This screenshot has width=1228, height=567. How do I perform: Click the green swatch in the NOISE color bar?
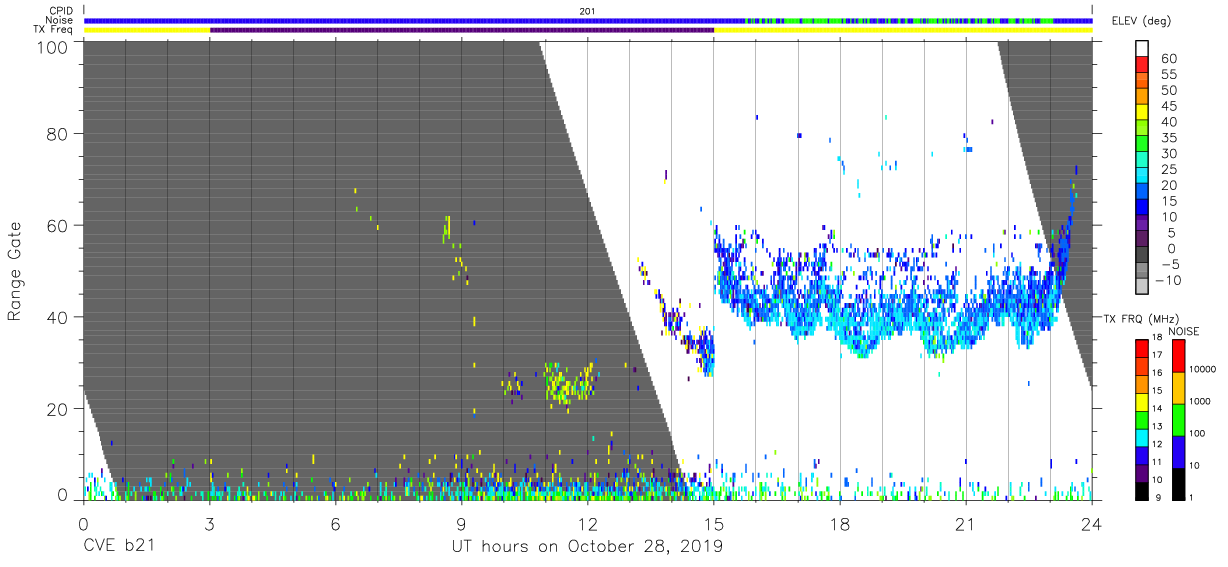[x=1179, y=420]
